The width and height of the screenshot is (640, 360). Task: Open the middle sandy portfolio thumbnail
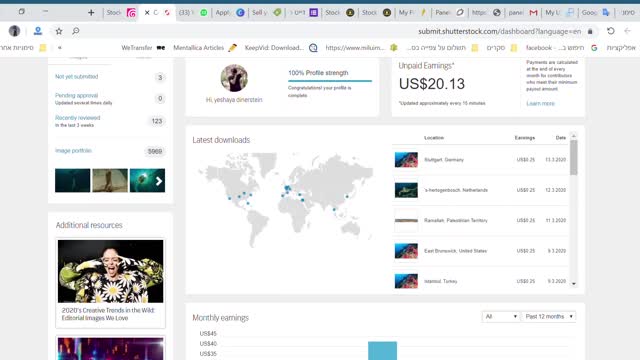click(x=110, y=180)
